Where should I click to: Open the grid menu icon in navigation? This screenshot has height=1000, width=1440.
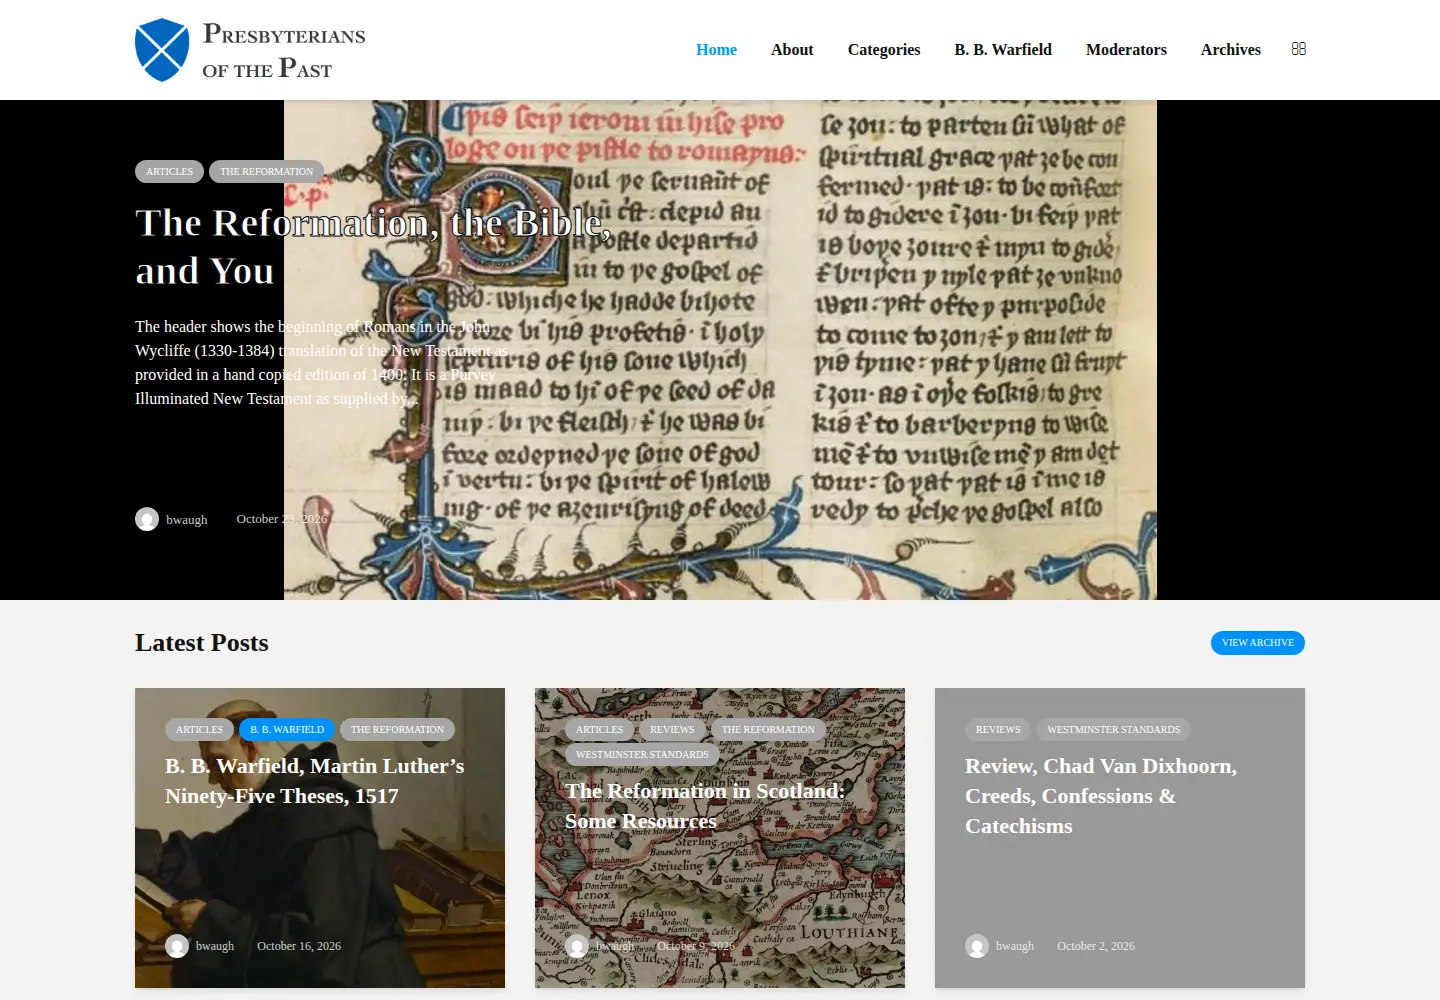click(x=1299, y=49)
